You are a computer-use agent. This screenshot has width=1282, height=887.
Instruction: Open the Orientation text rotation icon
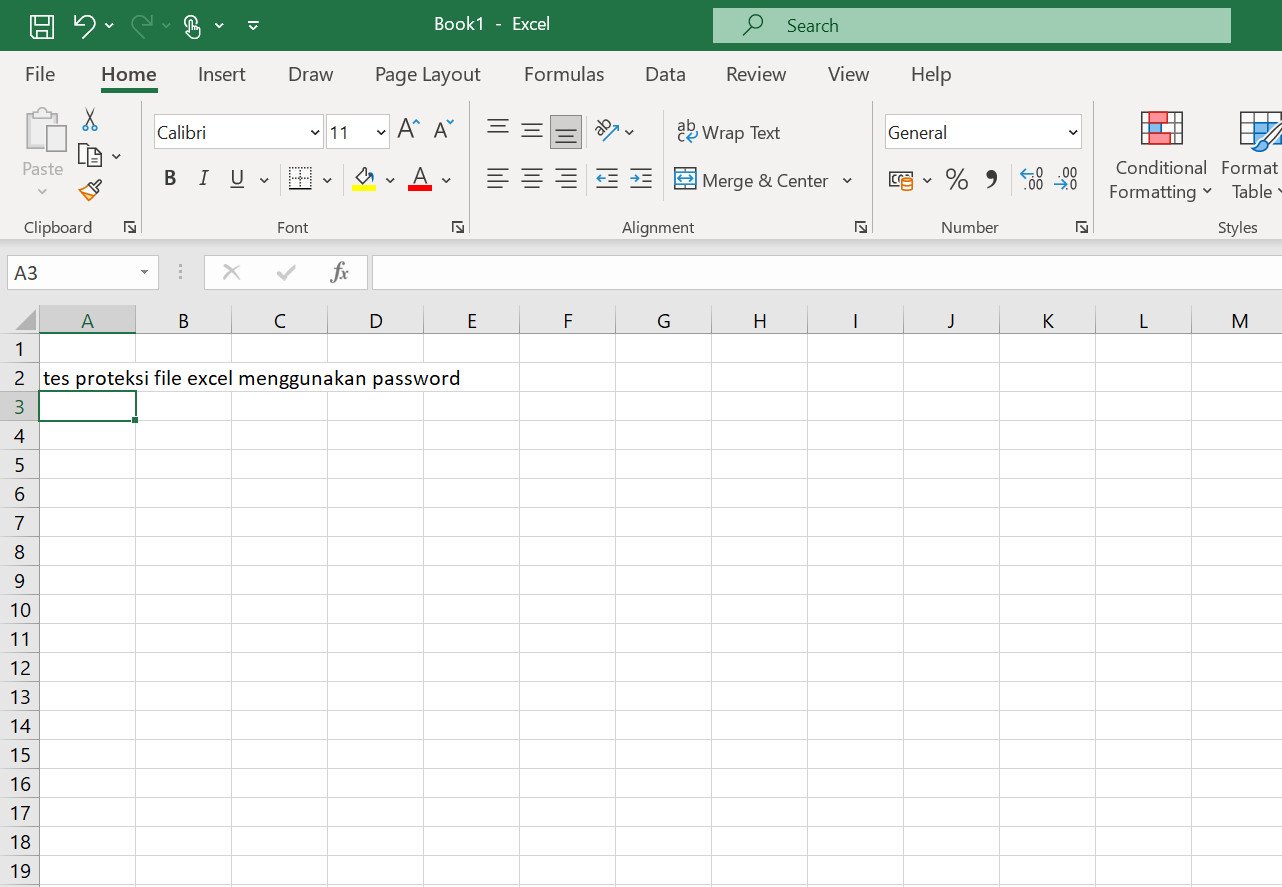(607, 130)
